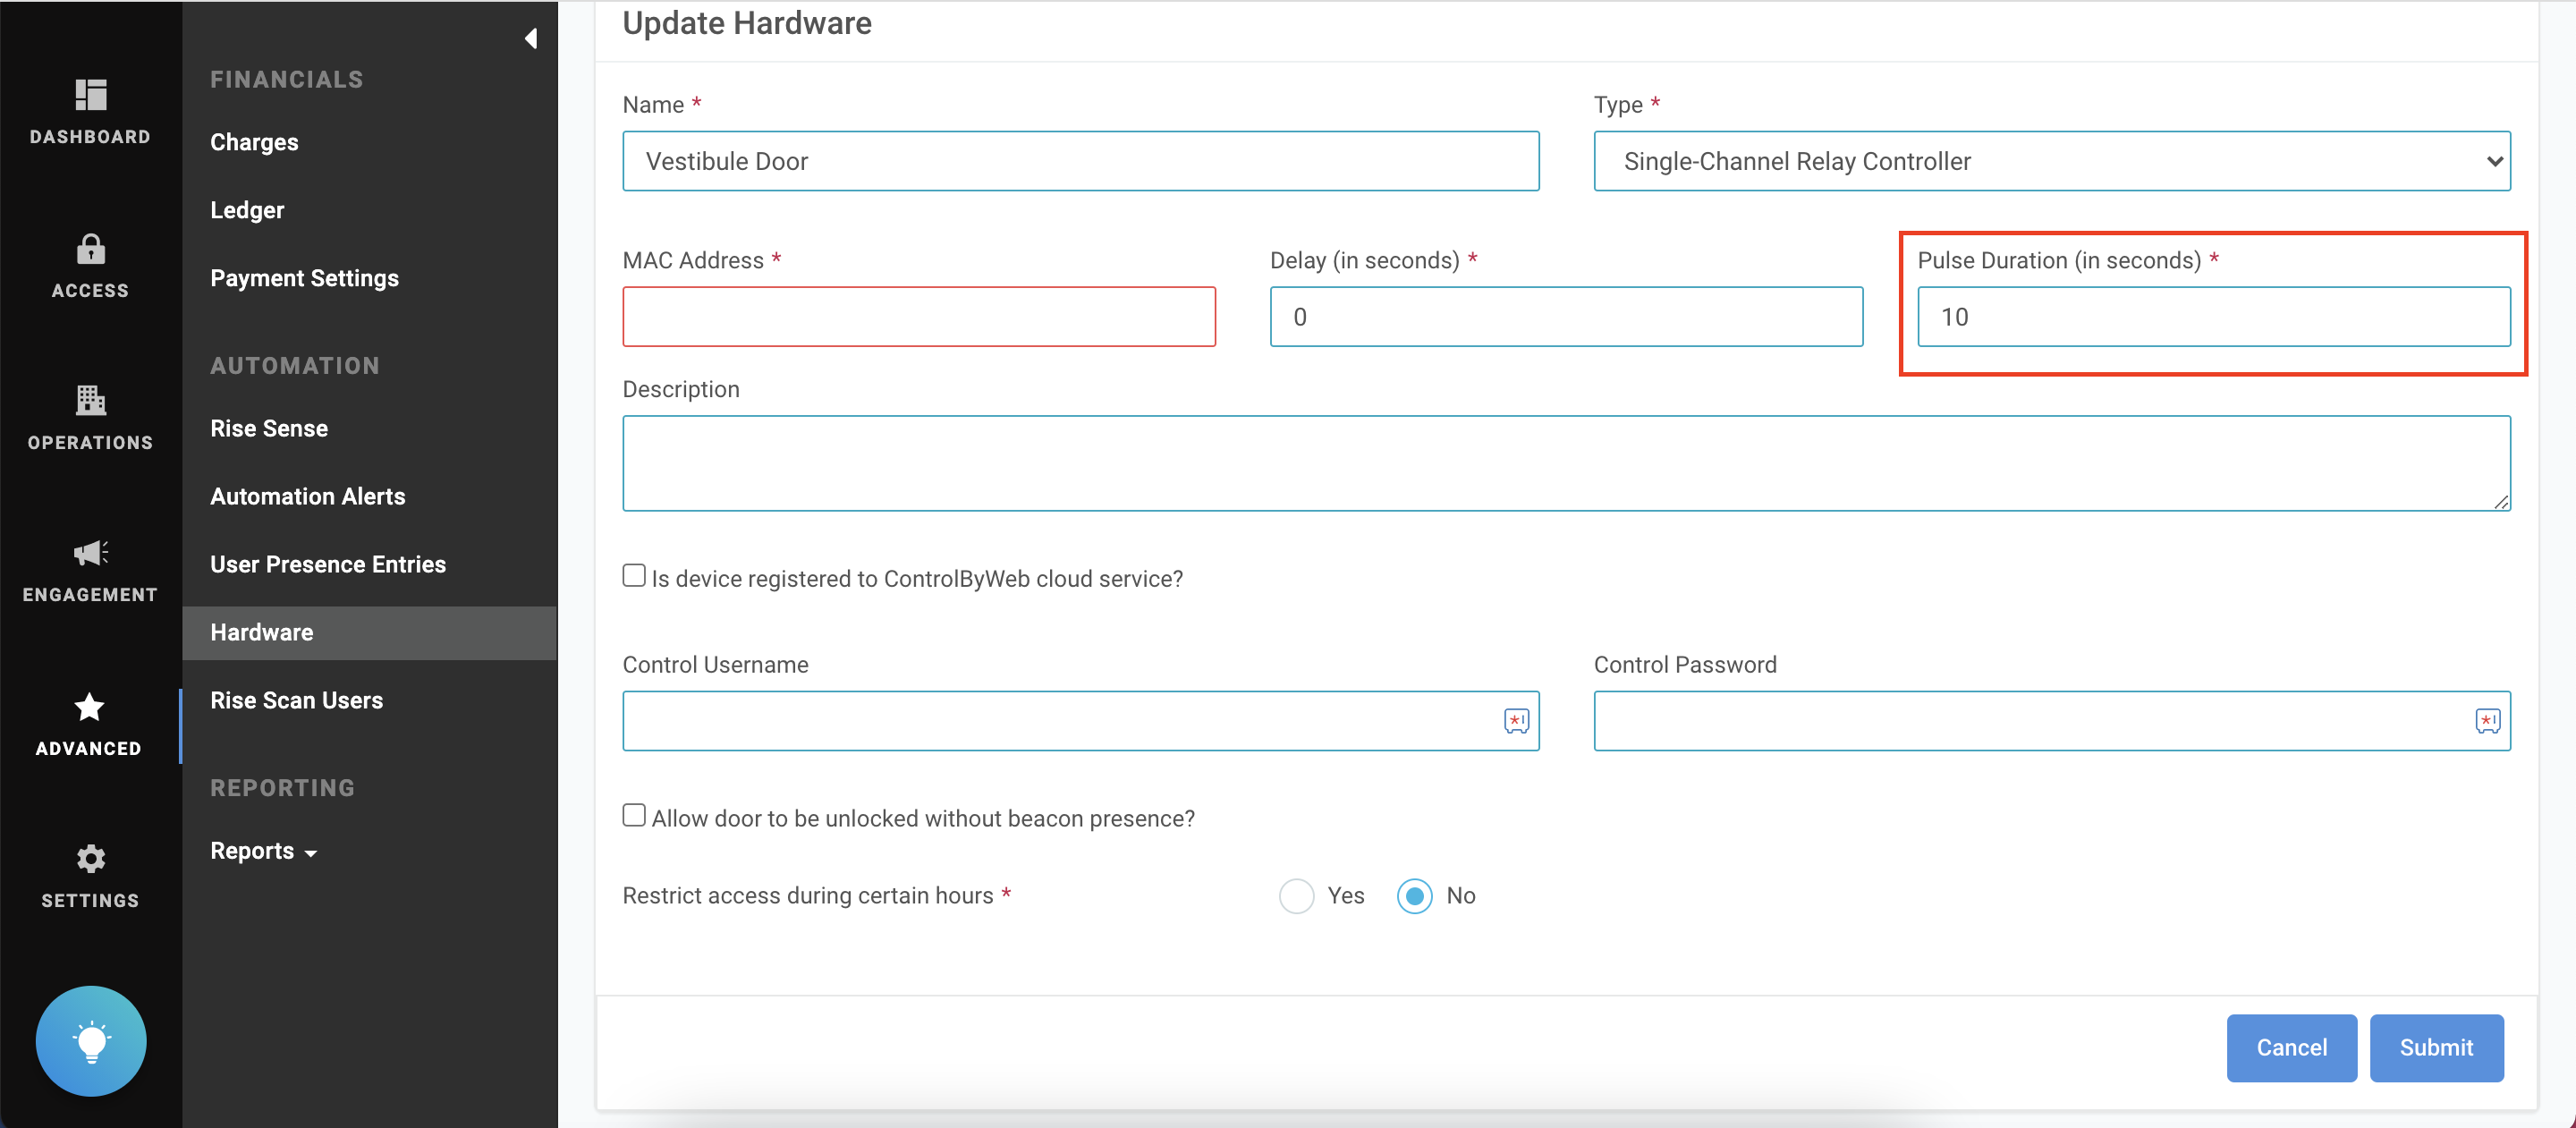Screen dimensions: 2576x1128
Task: Open the Operations building icon
Action: click(x=90, y=400)
